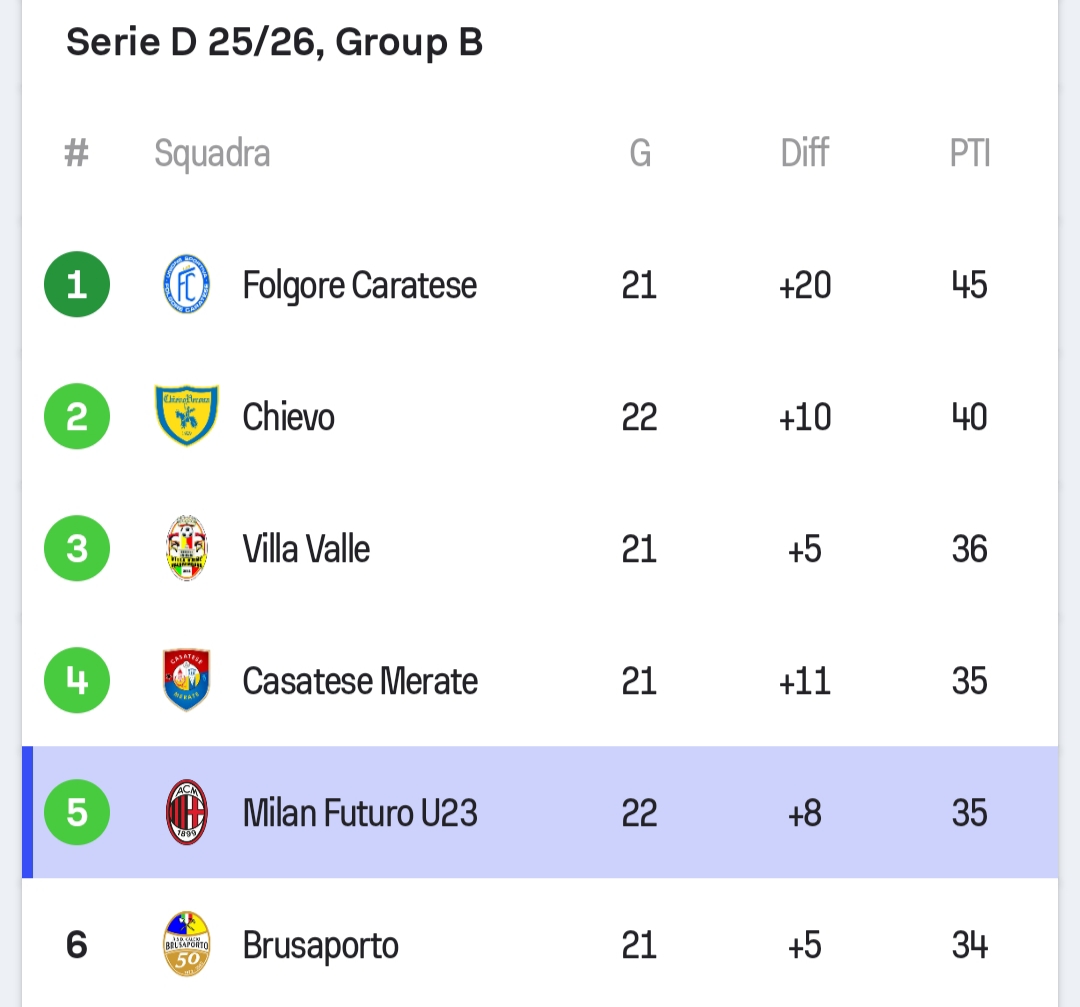Select the green position 5 badge
The width and height of the screenshot is (1080, 1007).
pos(77,813)
